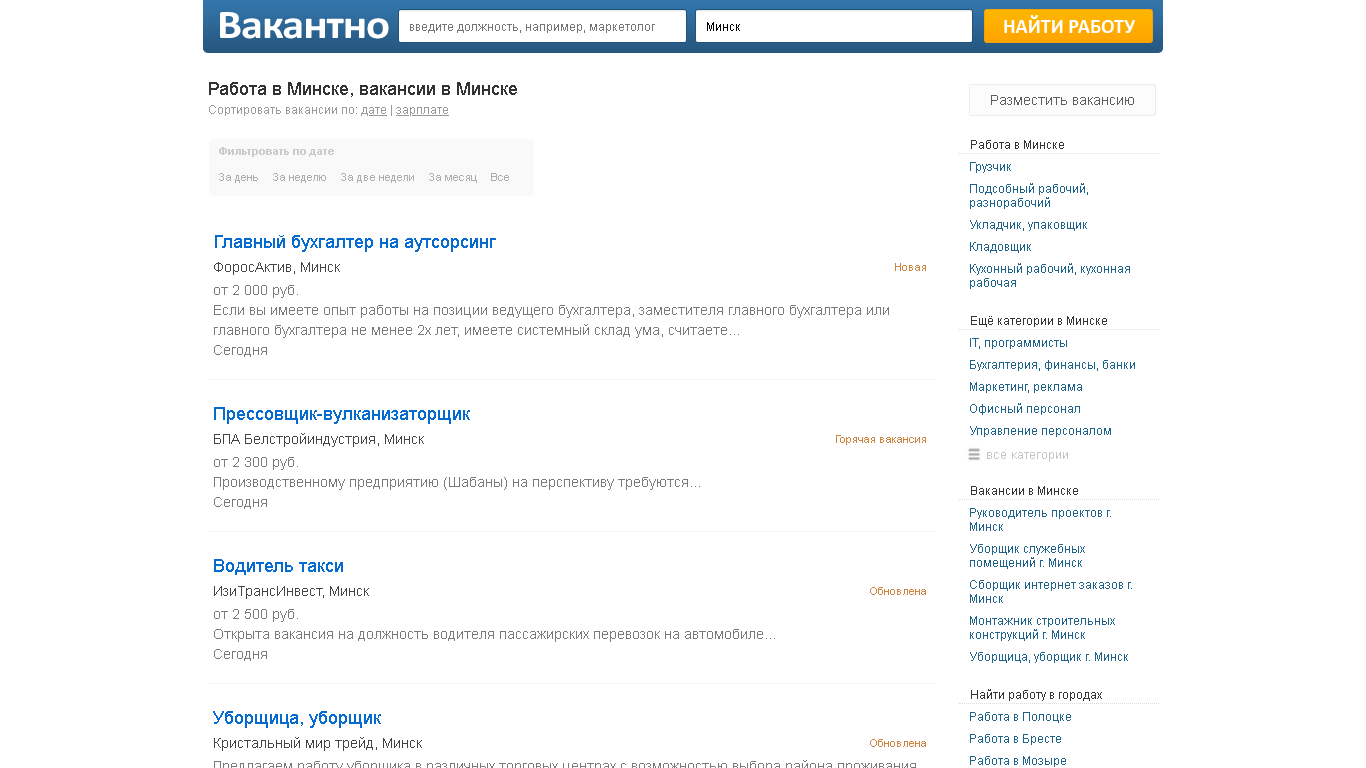The width and height of the screenshot is (1366, 768).
Task: Open Управление персоналом category
Action: [1040, 431]
